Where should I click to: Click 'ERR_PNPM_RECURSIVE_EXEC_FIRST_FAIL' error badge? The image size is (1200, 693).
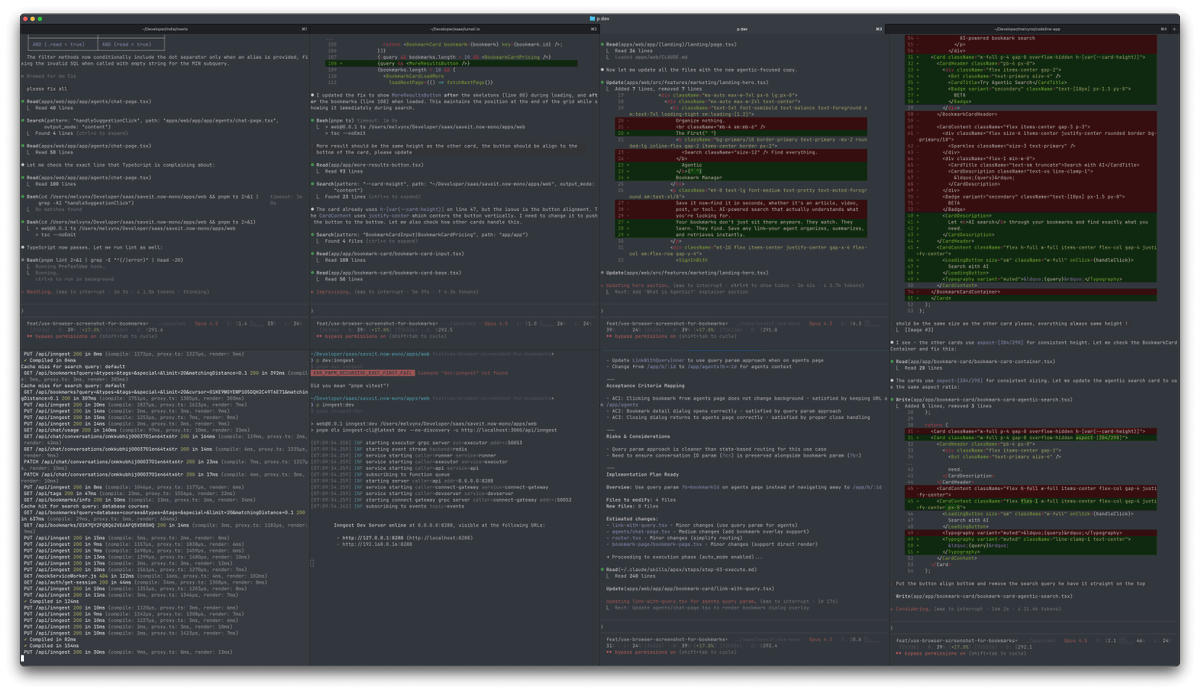(x=363, y=372)
